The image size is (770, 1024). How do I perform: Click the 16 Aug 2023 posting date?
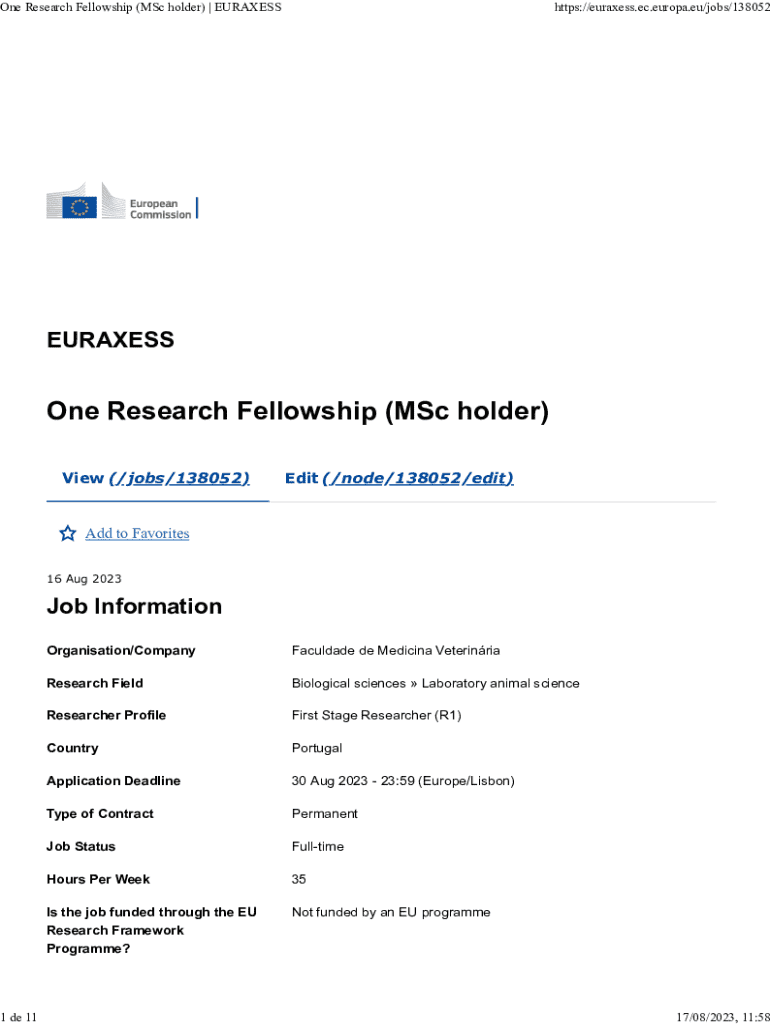pyautogui.click(x=84, y=579)
